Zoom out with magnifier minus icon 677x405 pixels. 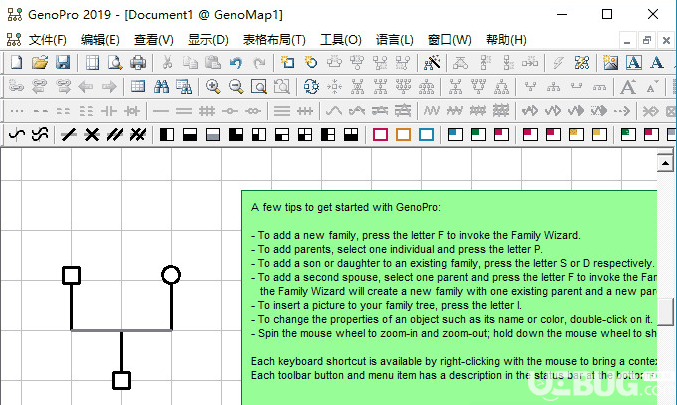point(236,87)
